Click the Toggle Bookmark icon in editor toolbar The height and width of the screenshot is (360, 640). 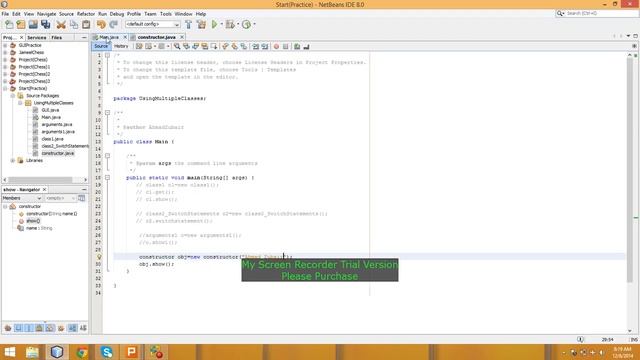244,47
